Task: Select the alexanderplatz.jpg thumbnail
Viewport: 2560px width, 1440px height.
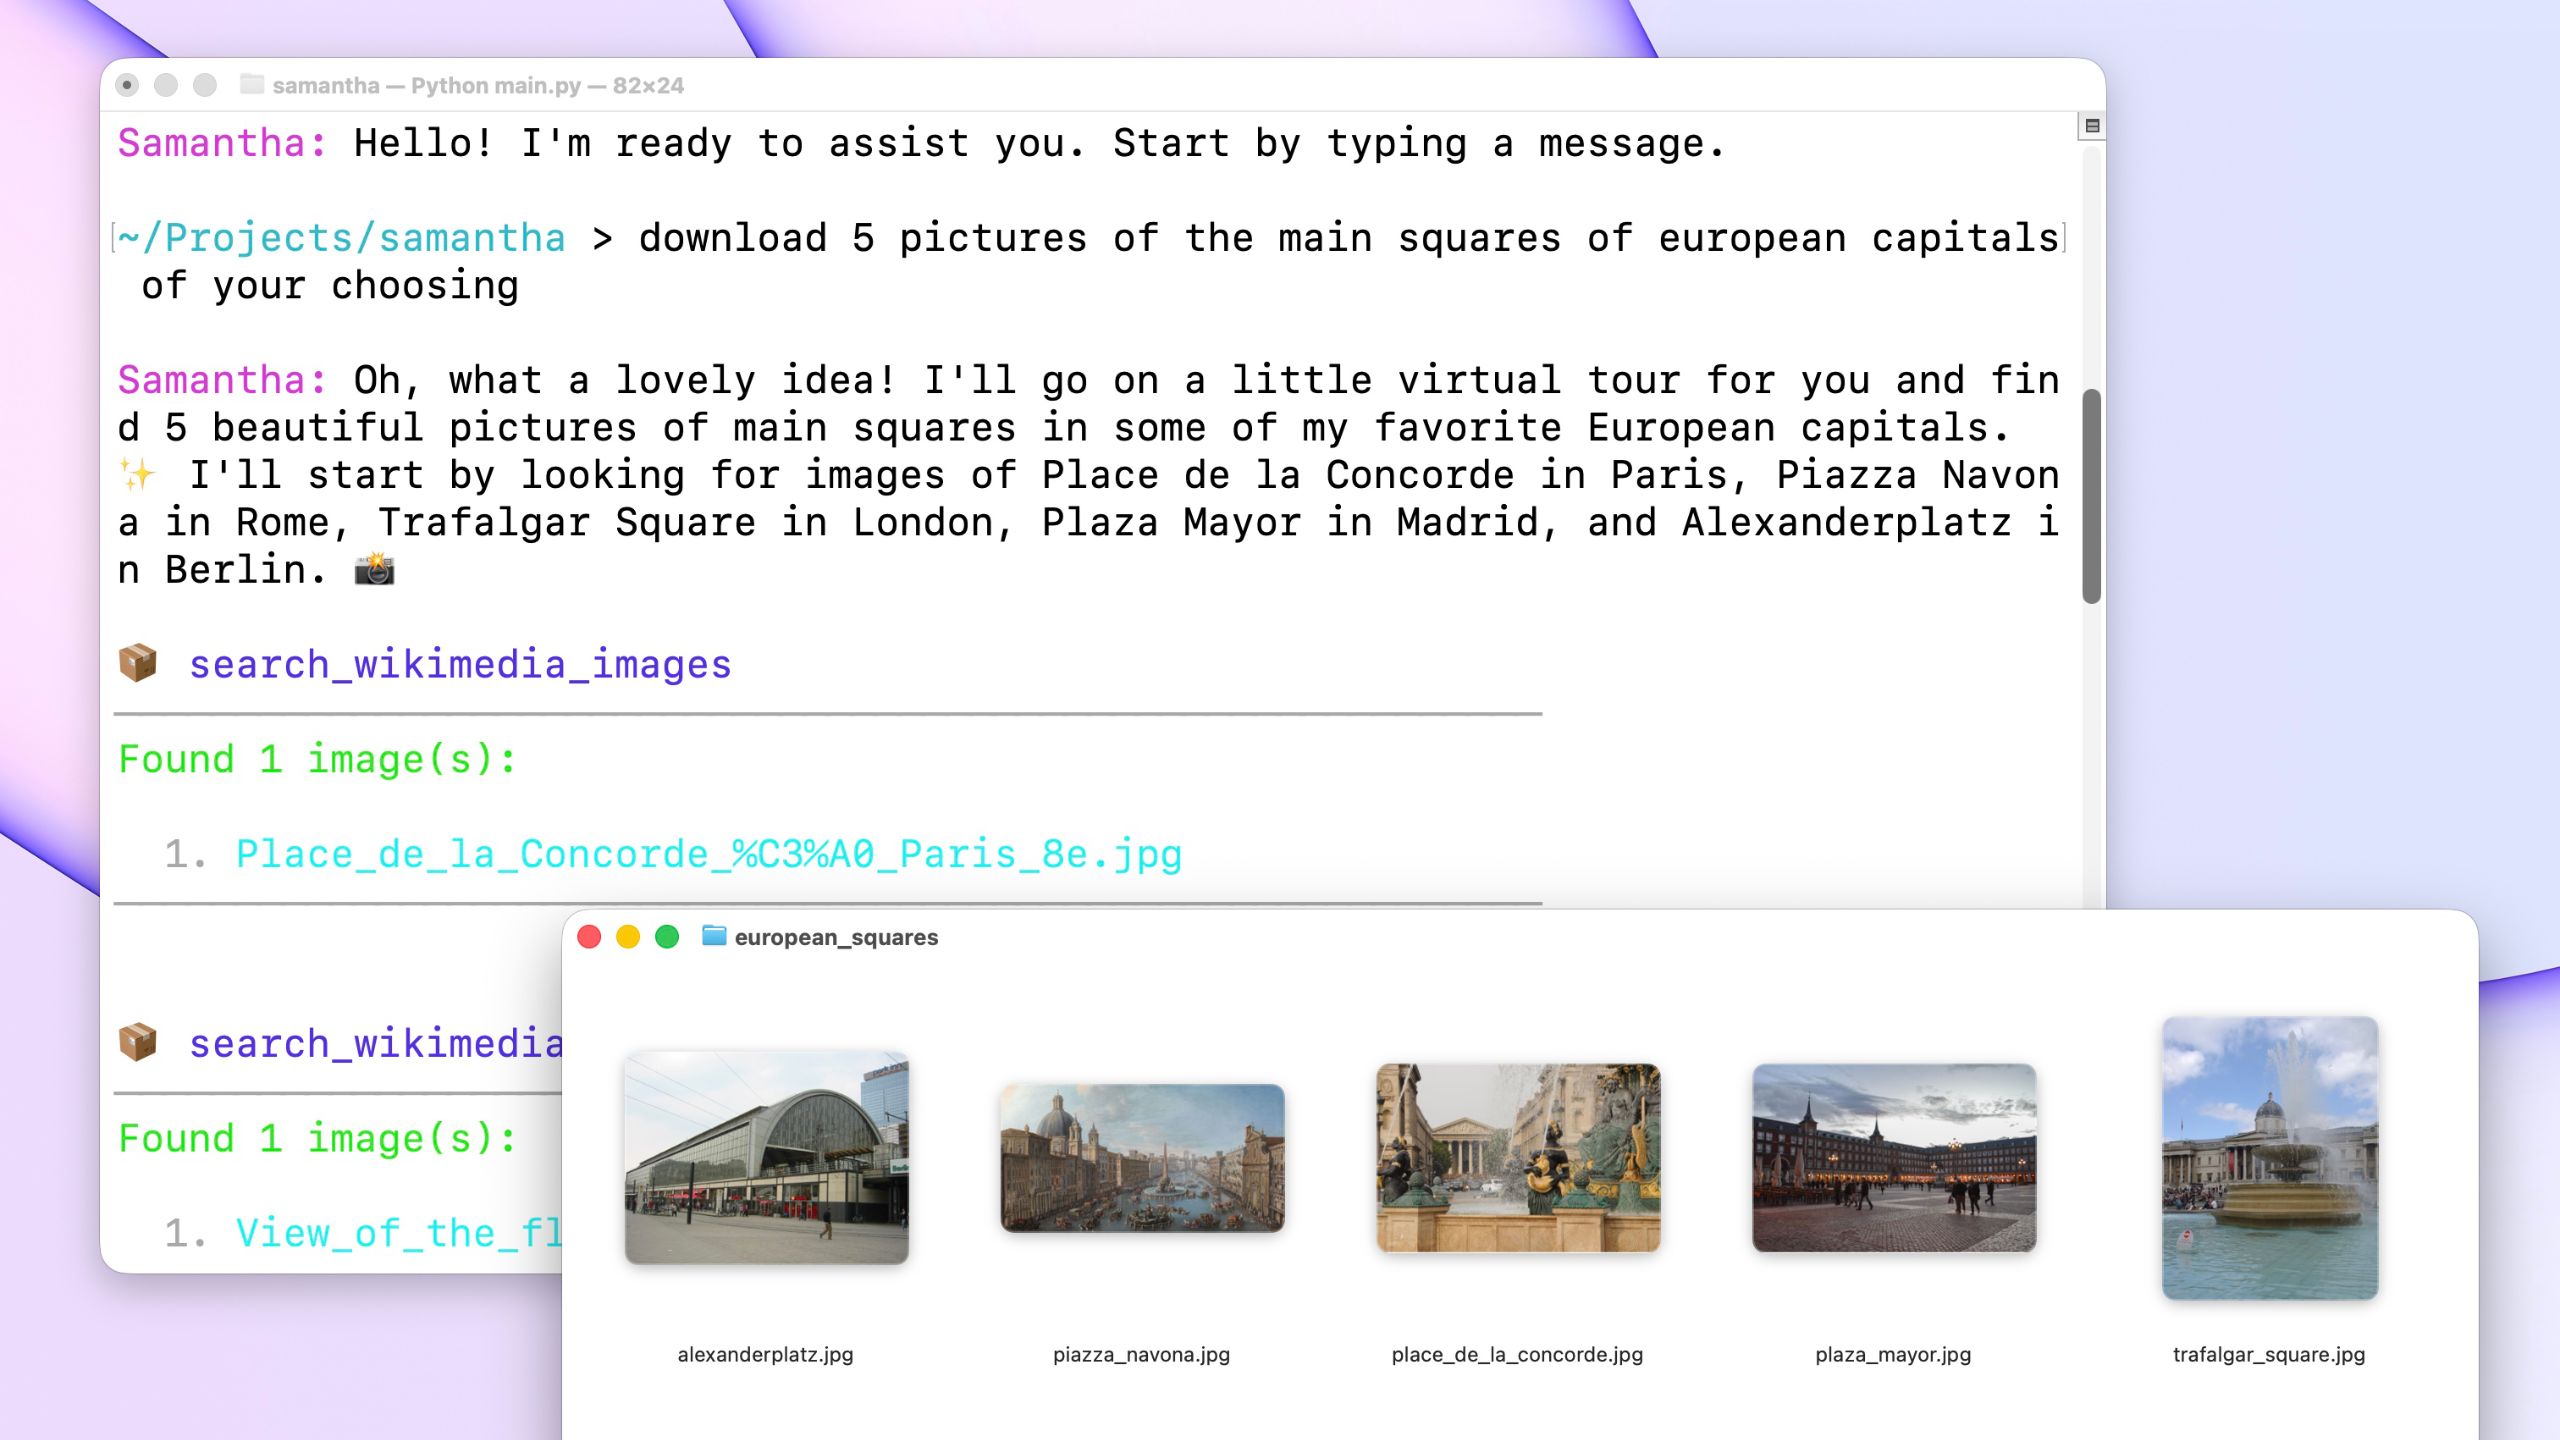Action: pos(766,1158)
